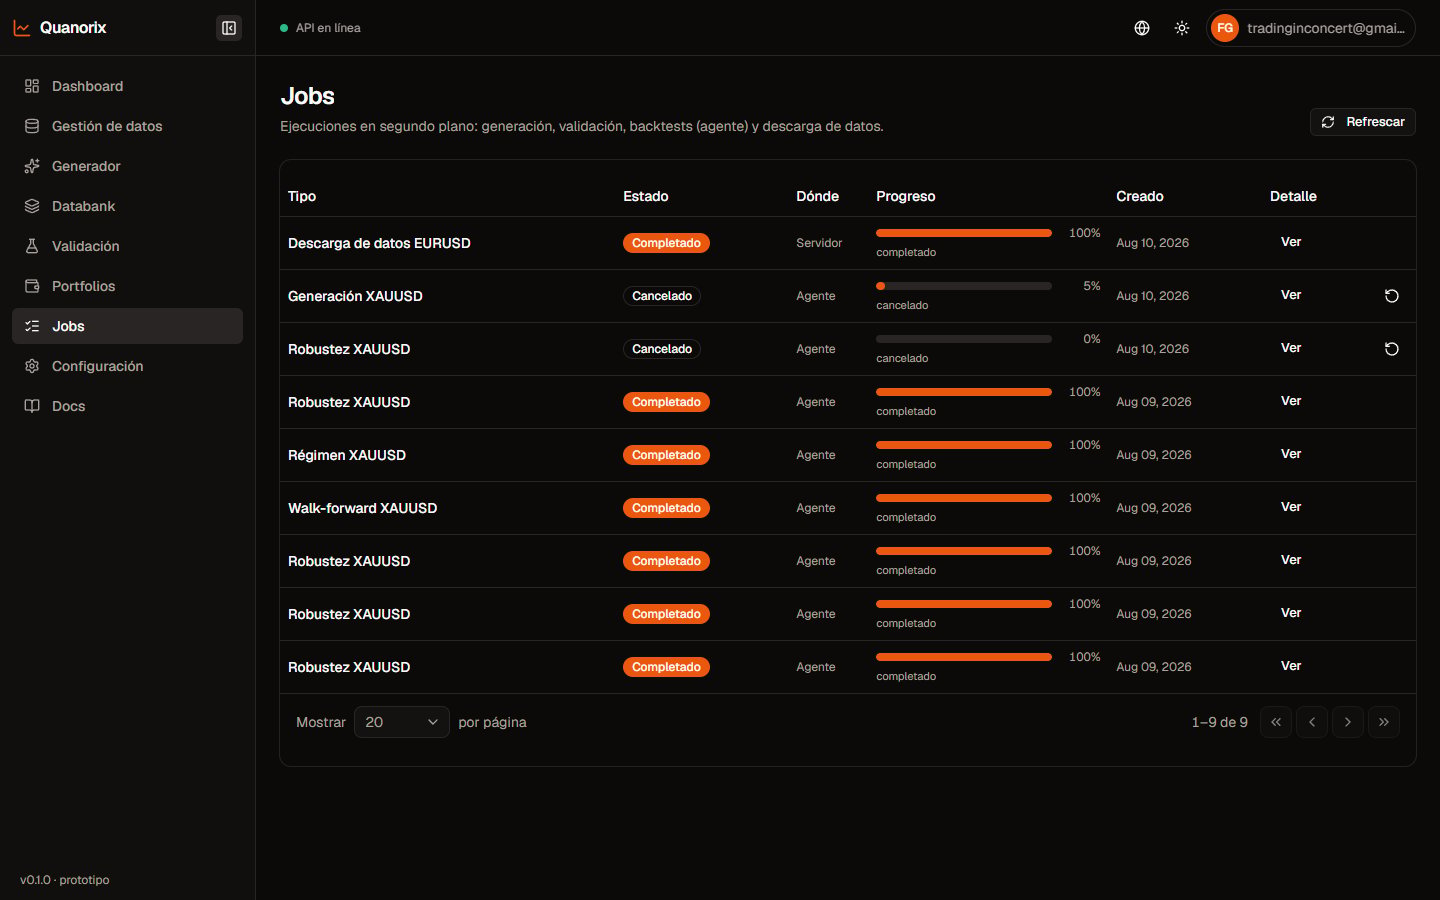View details of Régimen XAUUSD job
1440x900 pixels.
(1291, 454)
